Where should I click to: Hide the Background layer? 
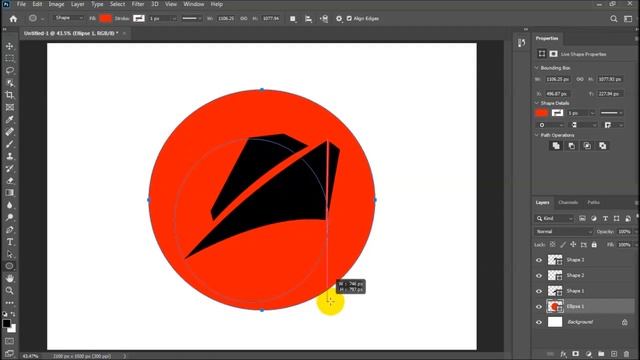click(x=539, y=322)
